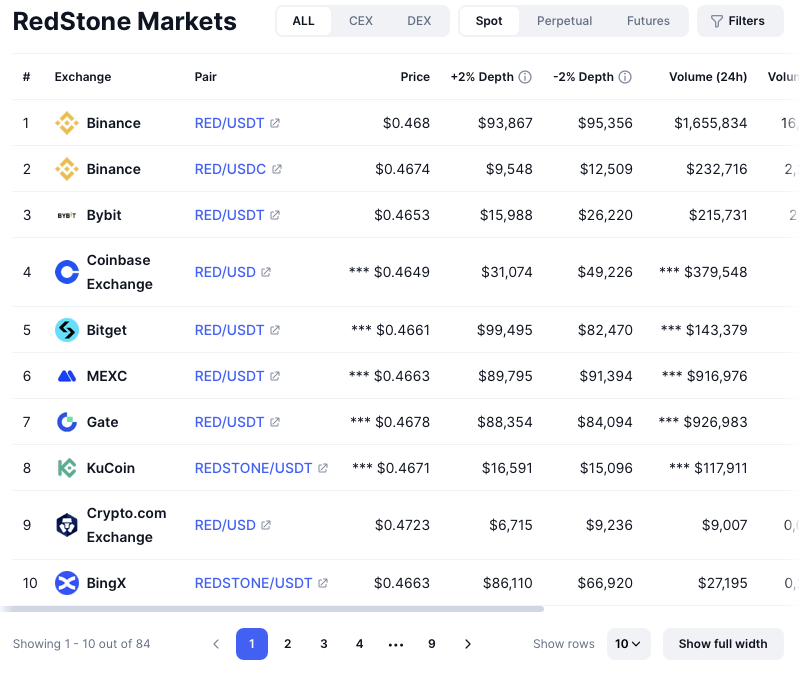Viewport: 800px width, 675px height.
Task: Switch to the Futures tab
Action: pos(648,21)
